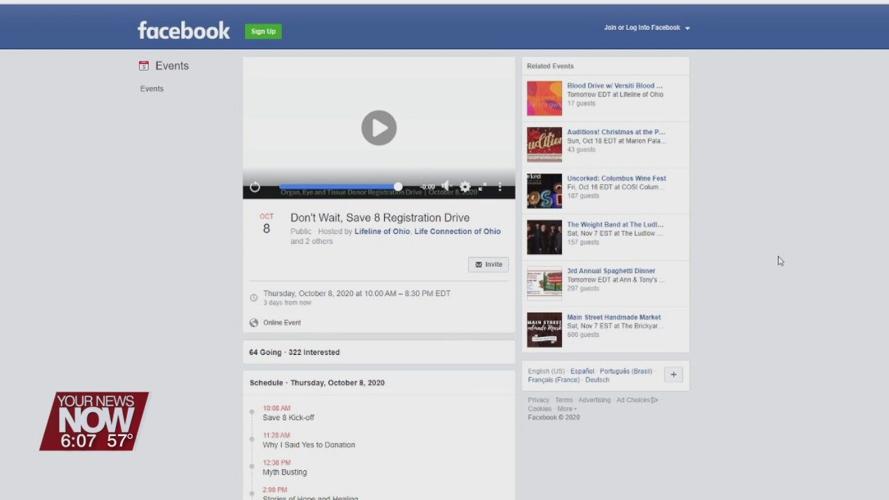Switch language to Español
This screenshot has height=500, width=889.
tap(582, 371)
